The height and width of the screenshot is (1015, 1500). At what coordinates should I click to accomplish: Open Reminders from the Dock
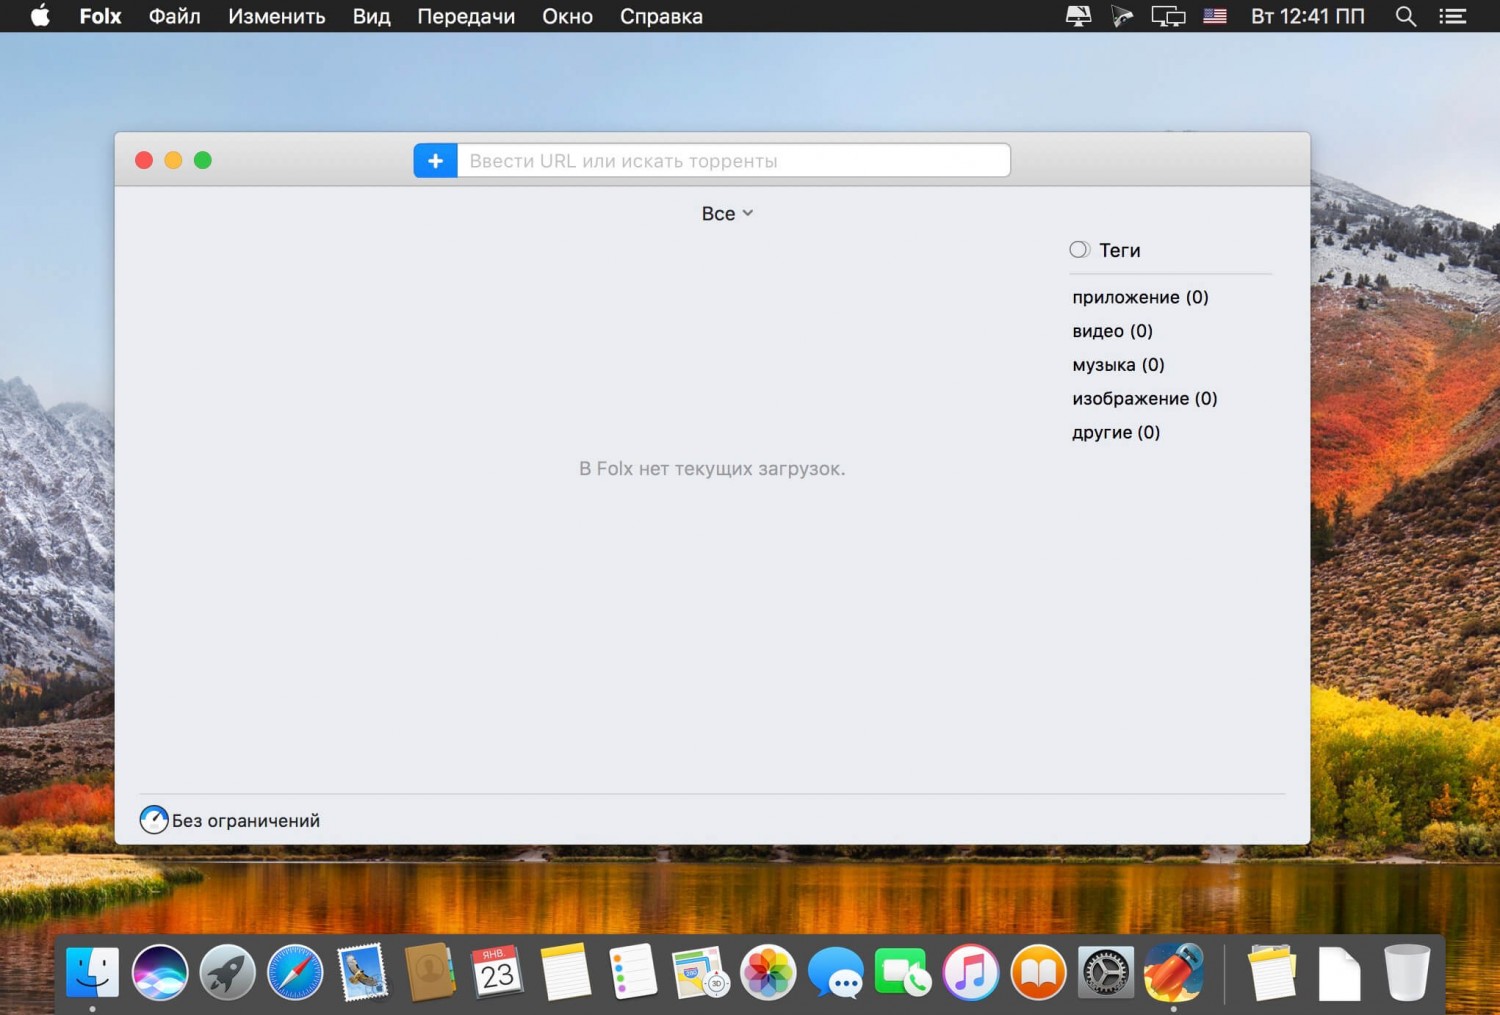coord(633,972)
